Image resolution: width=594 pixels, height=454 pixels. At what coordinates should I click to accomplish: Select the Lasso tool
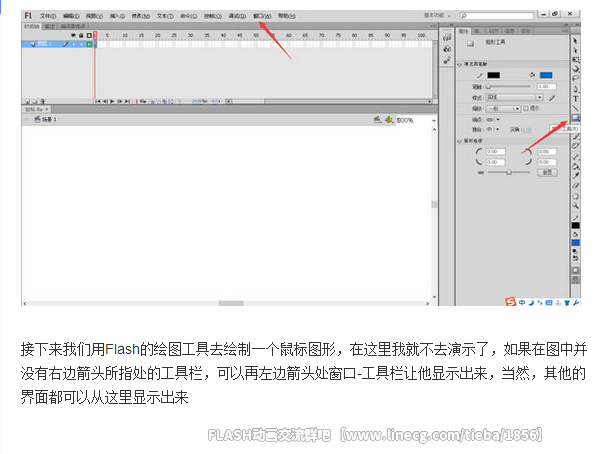pos(575,78)
